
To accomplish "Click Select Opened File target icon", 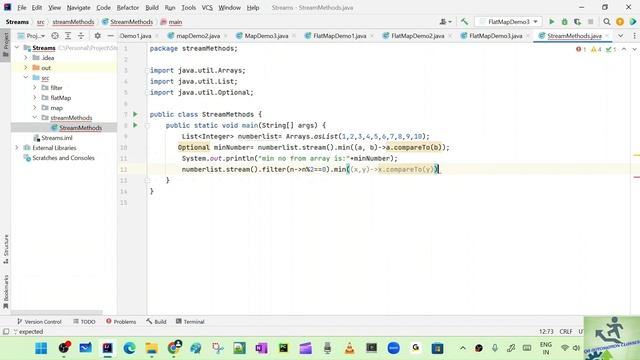I will [55, 36].
